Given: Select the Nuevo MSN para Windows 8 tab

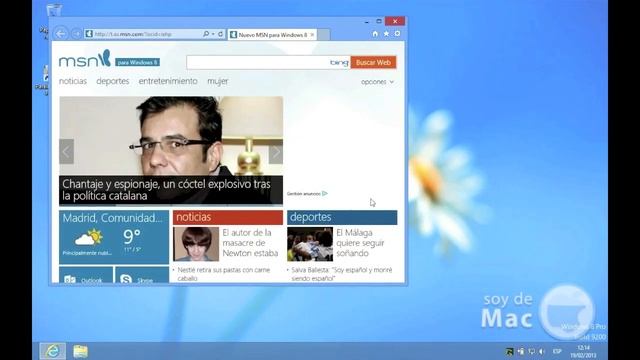Looking at the screenshot, I should pos(272,35).
